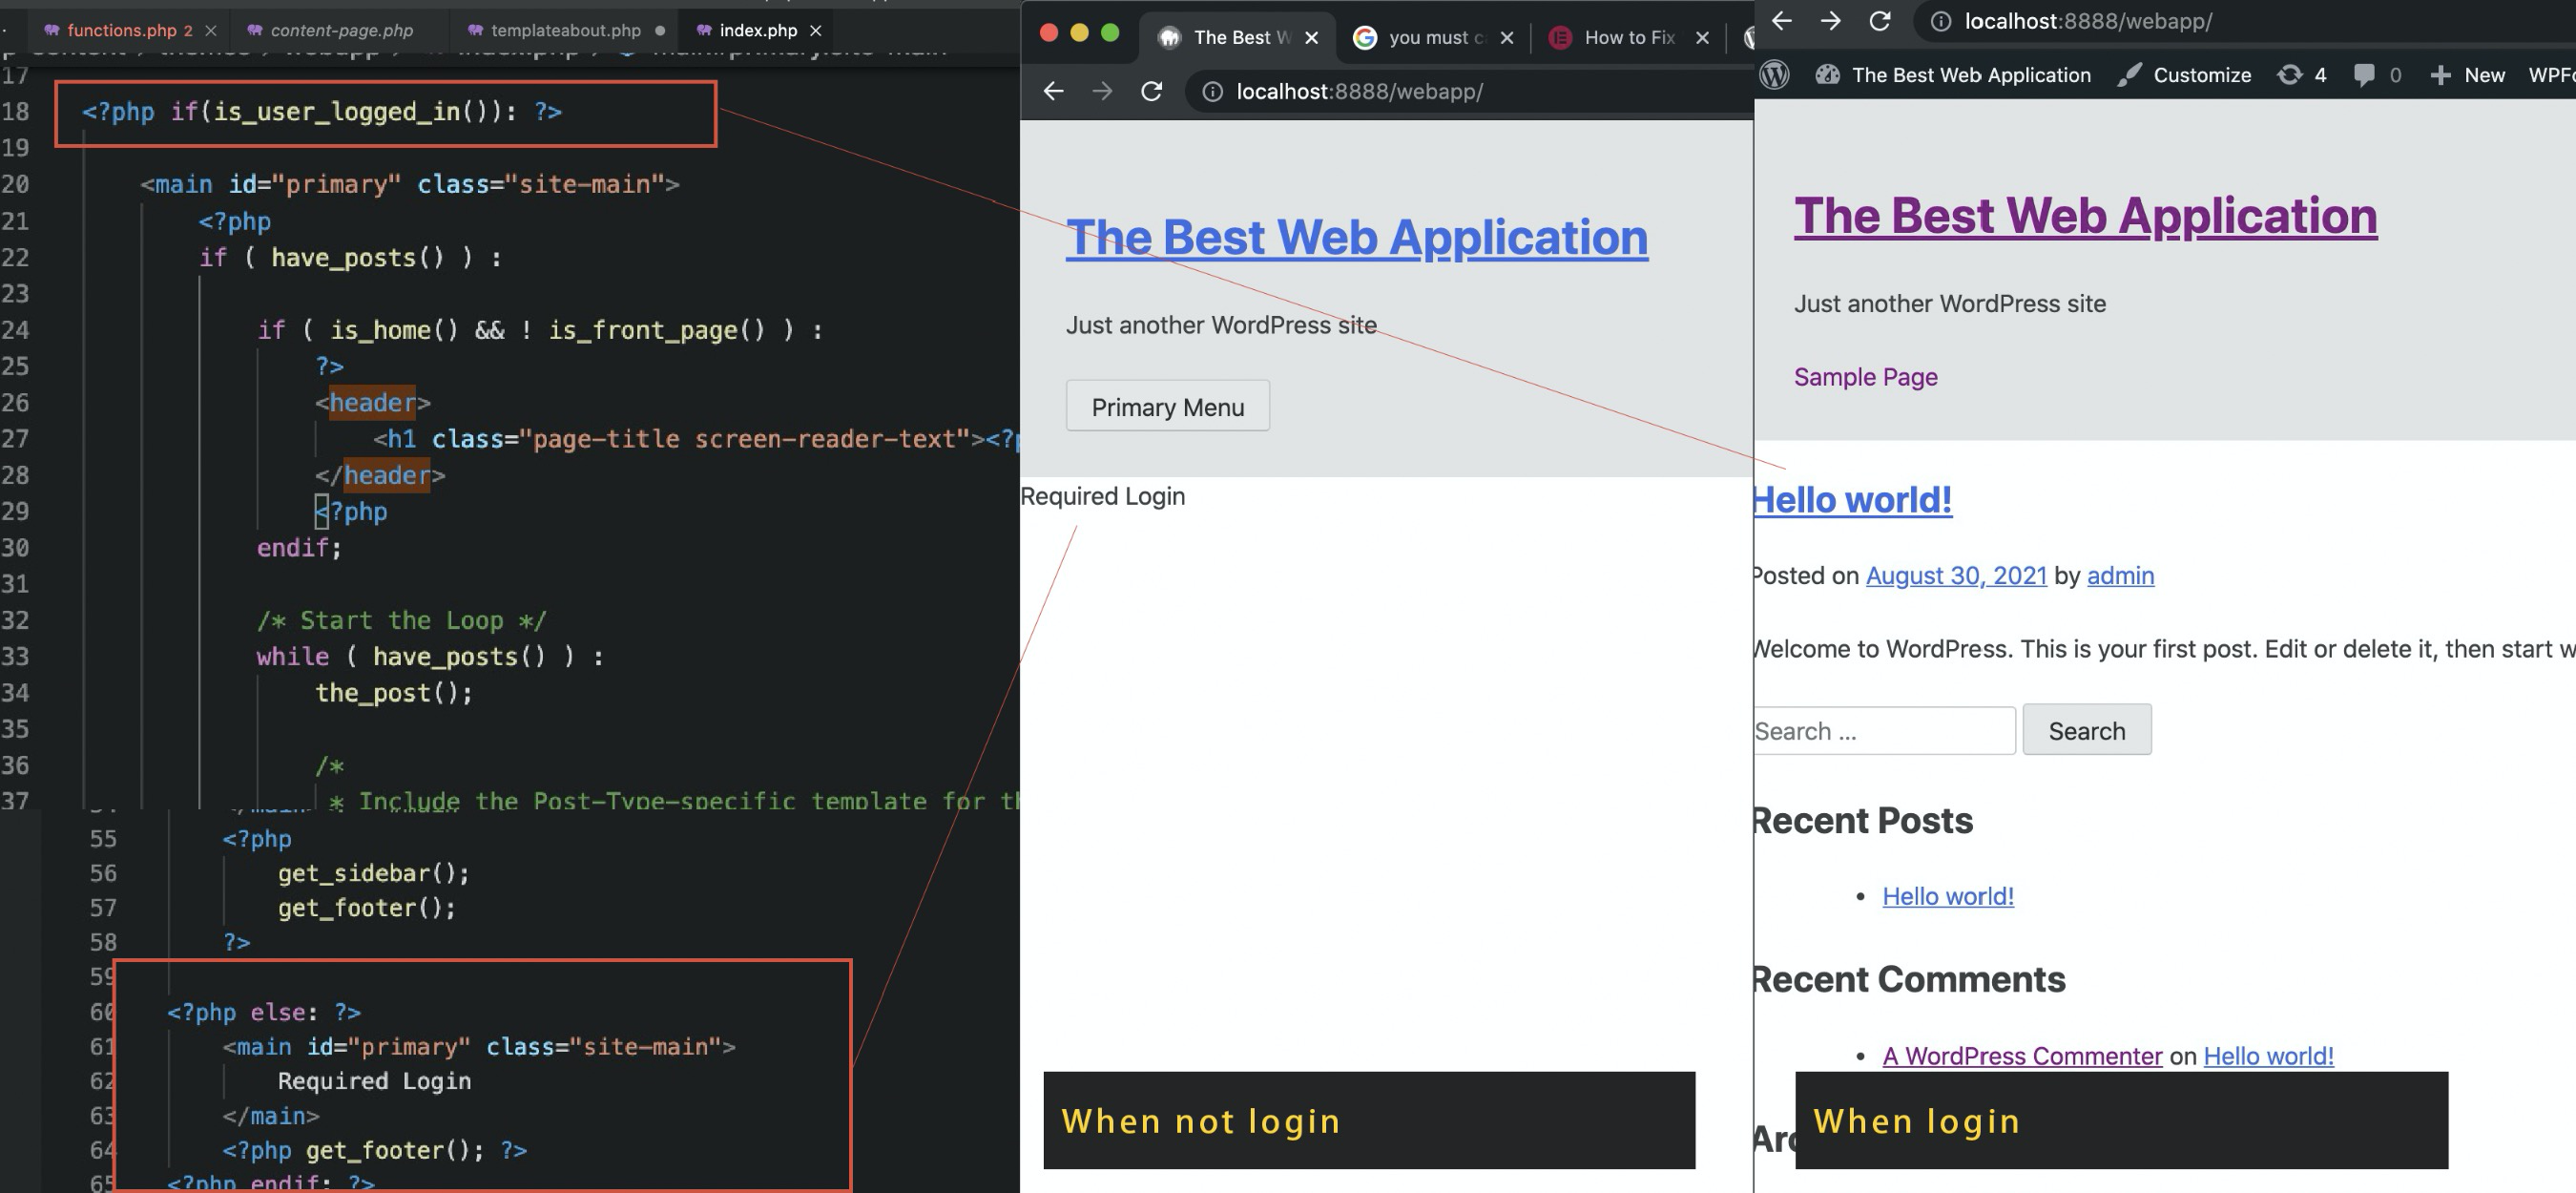The width and height of the screenshot is (2576, 1193).
Task: Toggle the Primary Menu button
Action: pos(1167,407)
